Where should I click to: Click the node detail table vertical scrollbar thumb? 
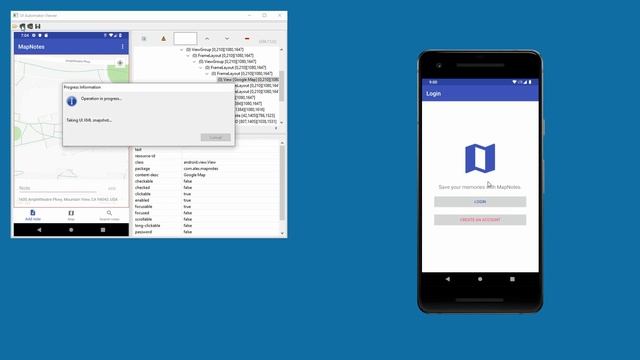point(282,183)
